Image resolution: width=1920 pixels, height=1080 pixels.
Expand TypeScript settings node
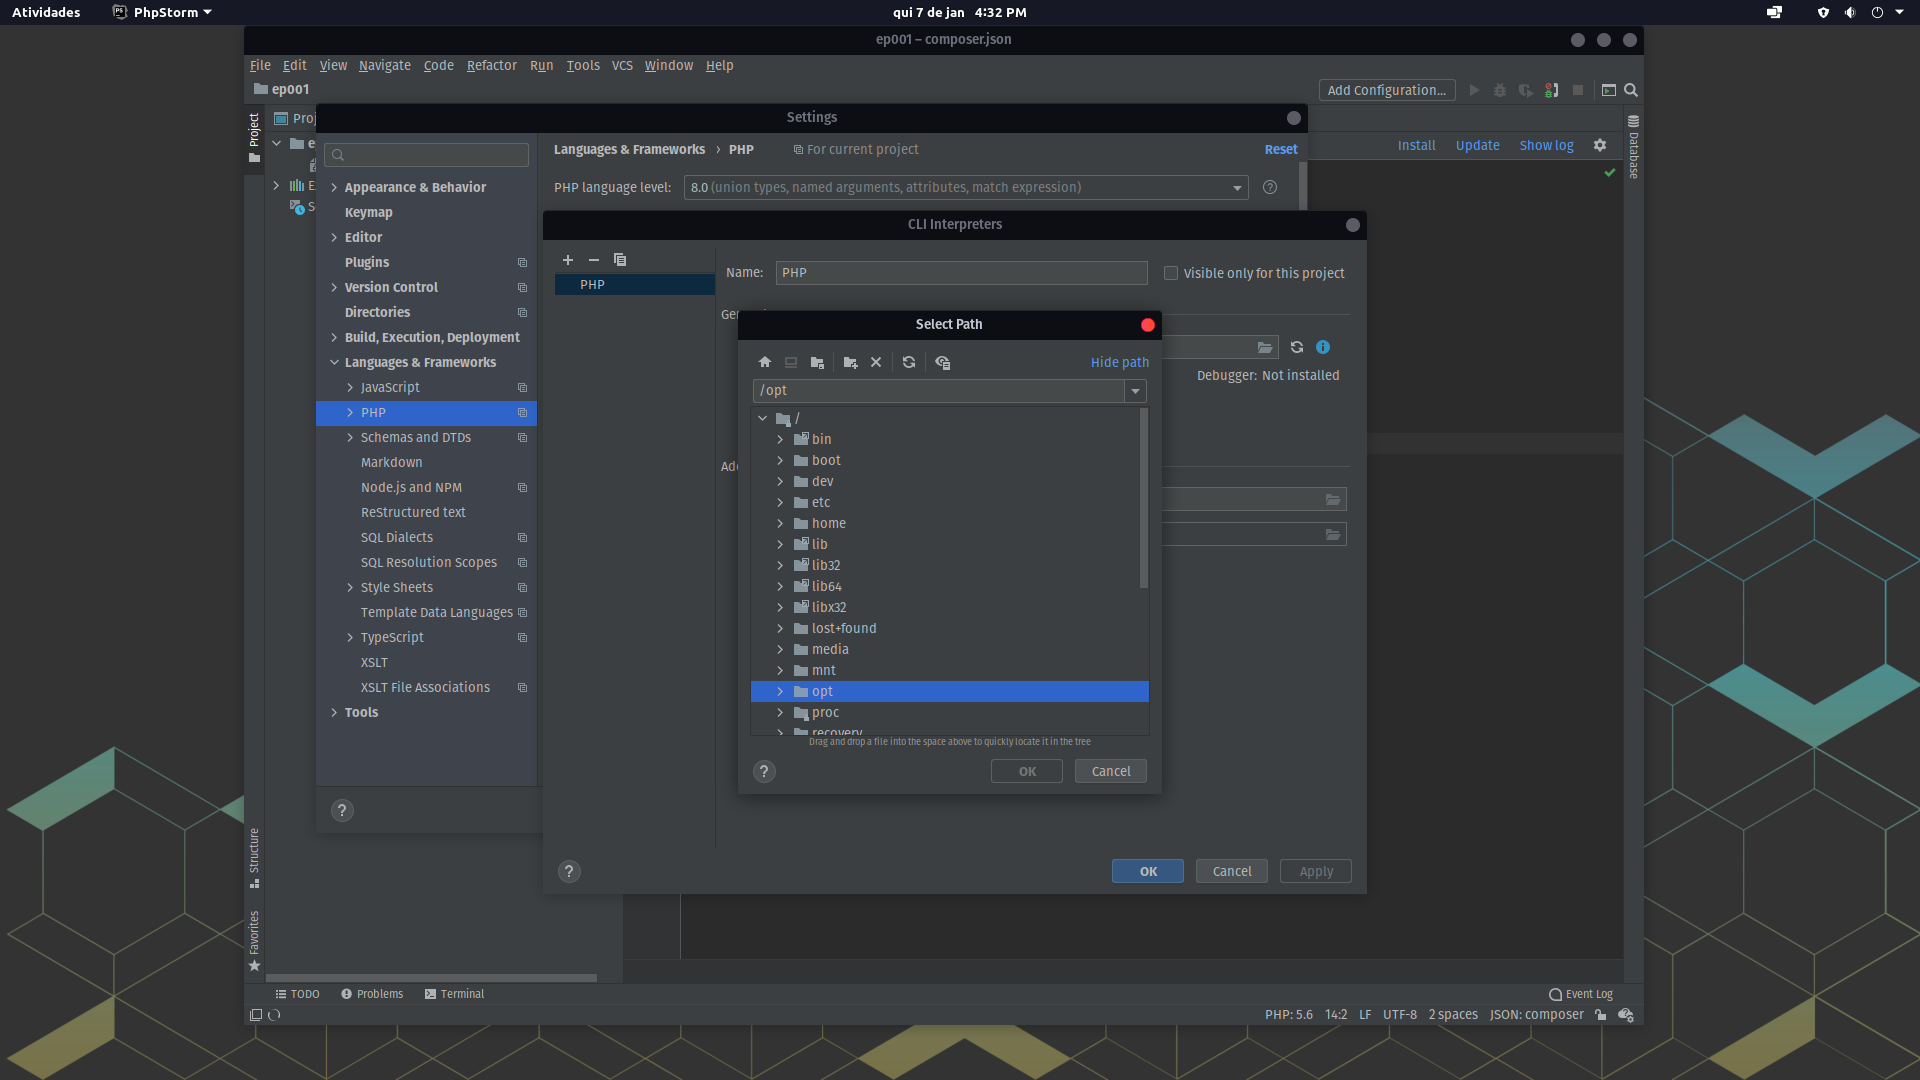pyautogui.click(x=350, y=637)
